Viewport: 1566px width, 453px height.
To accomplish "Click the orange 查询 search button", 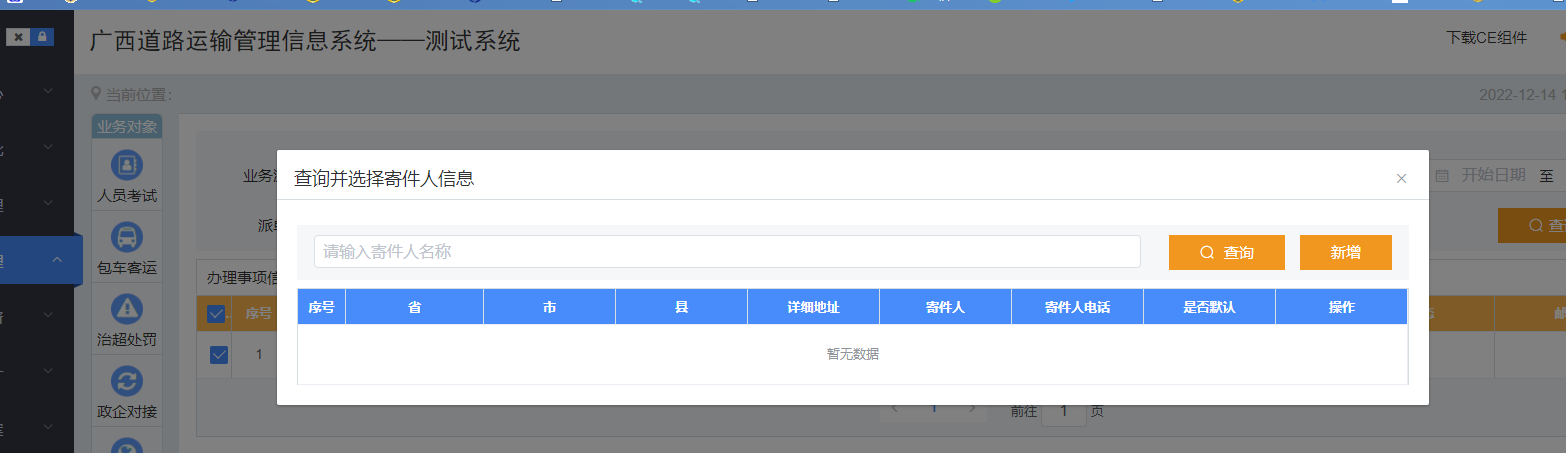I will pyautogui.click(x=1226, y=253).
